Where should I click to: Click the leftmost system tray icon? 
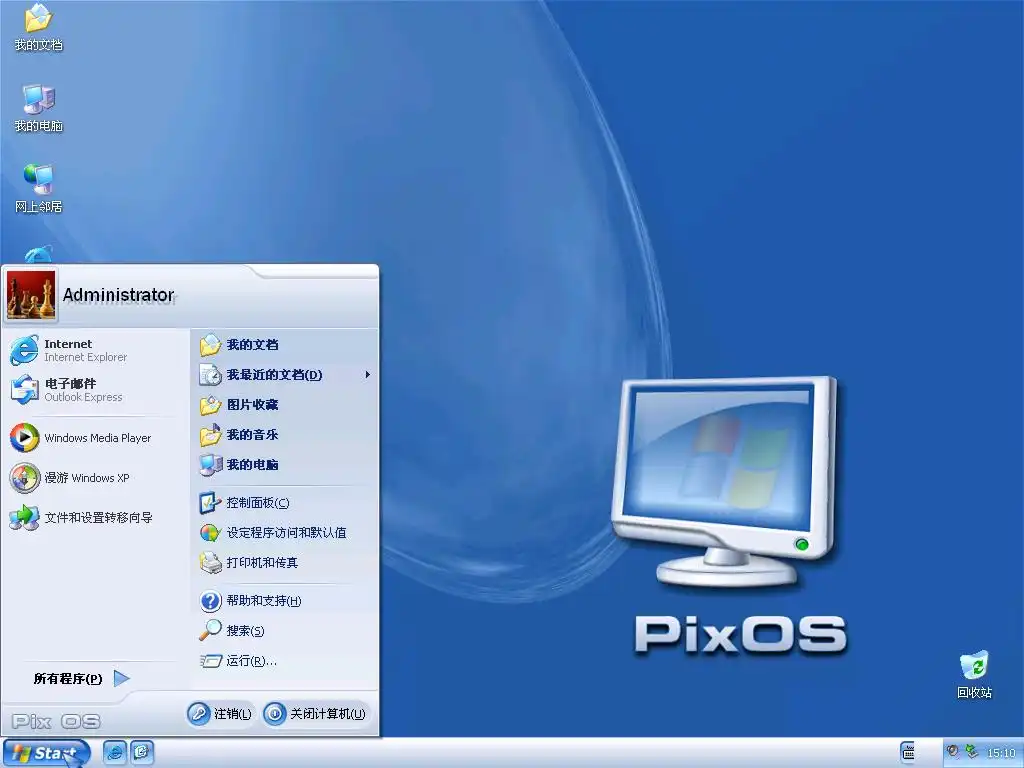(953, 752)
